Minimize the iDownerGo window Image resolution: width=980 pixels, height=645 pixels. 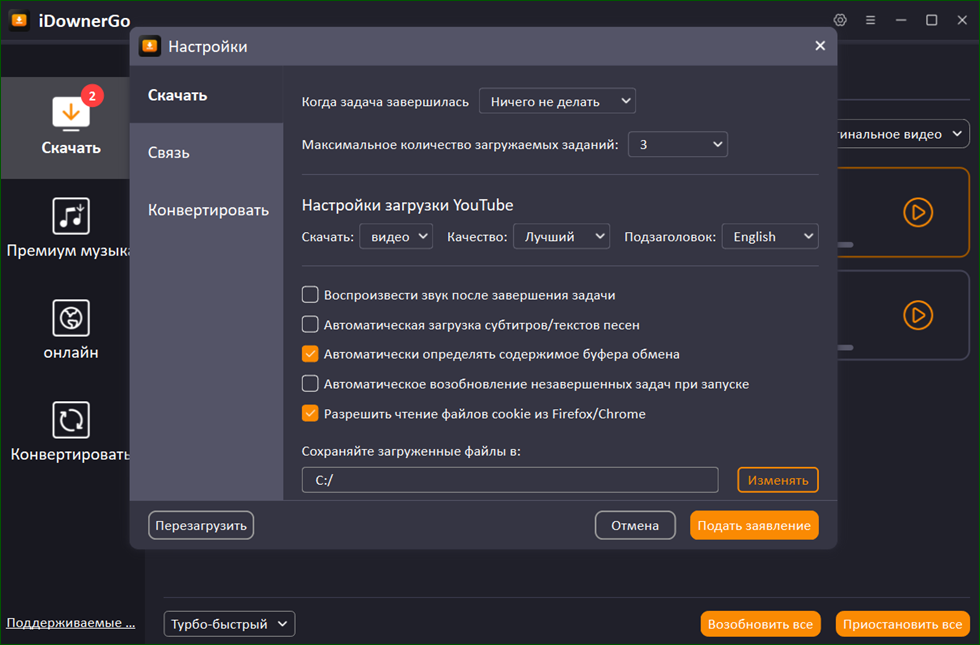901,20
